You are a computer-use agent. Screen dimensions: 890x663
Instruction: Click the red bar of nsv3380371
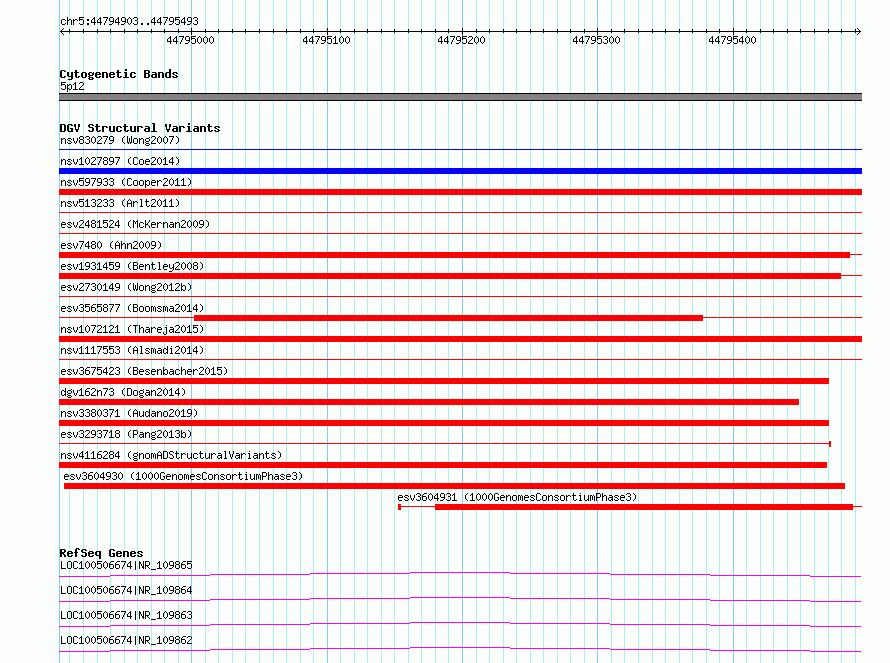coord(444,423)
